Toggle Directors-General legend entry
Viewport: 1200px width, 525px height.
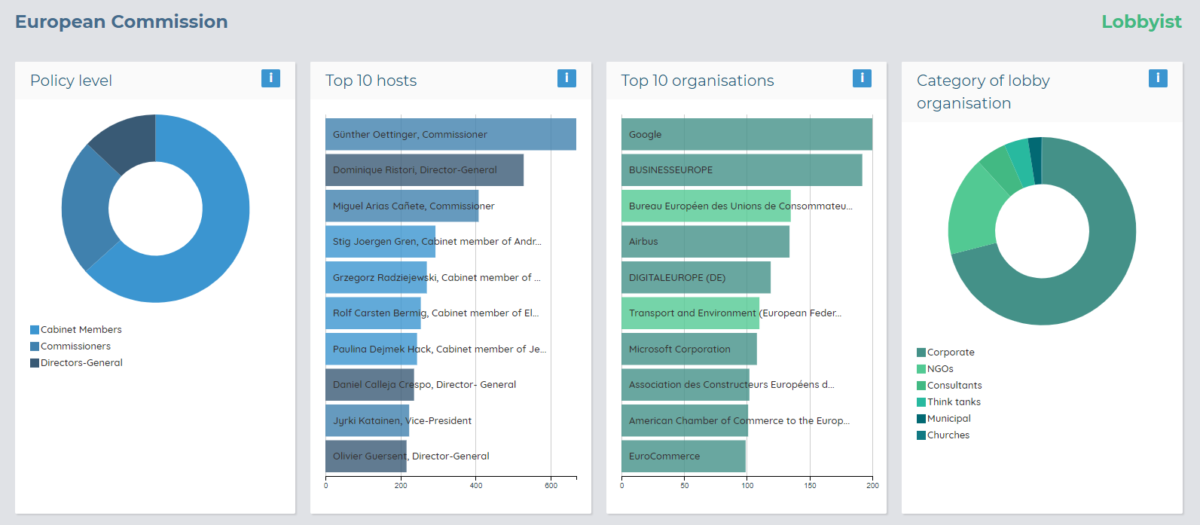click(81, 363)
